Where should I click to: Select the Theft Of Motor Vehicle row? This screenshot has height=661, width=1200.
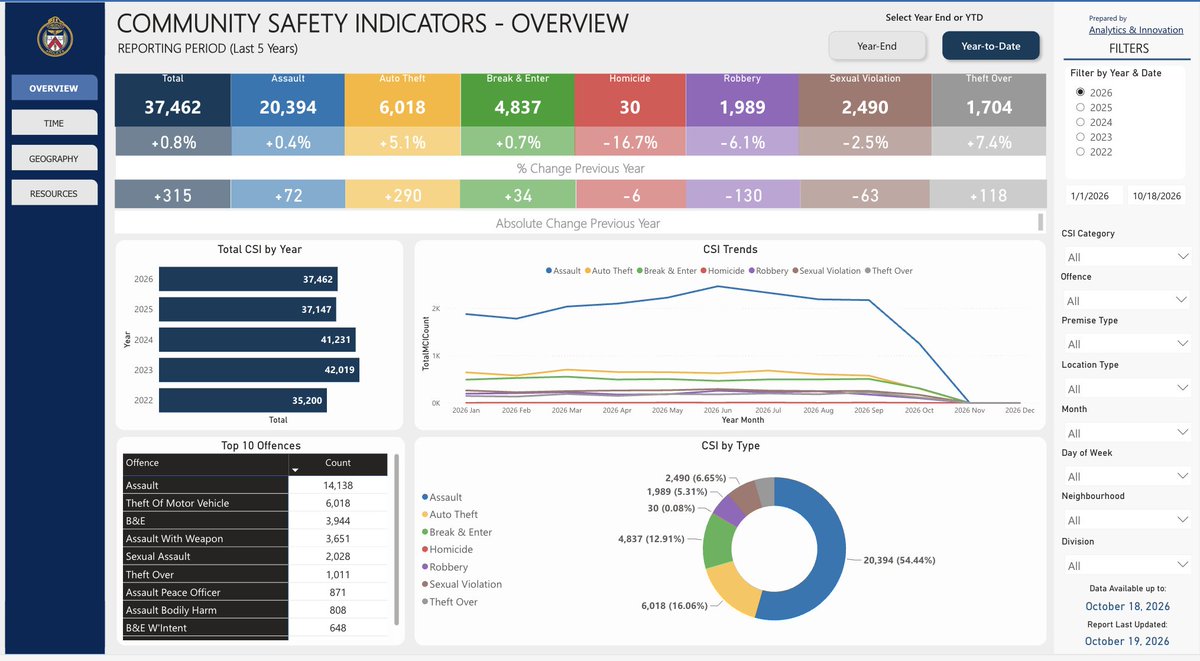pos(255,503)
